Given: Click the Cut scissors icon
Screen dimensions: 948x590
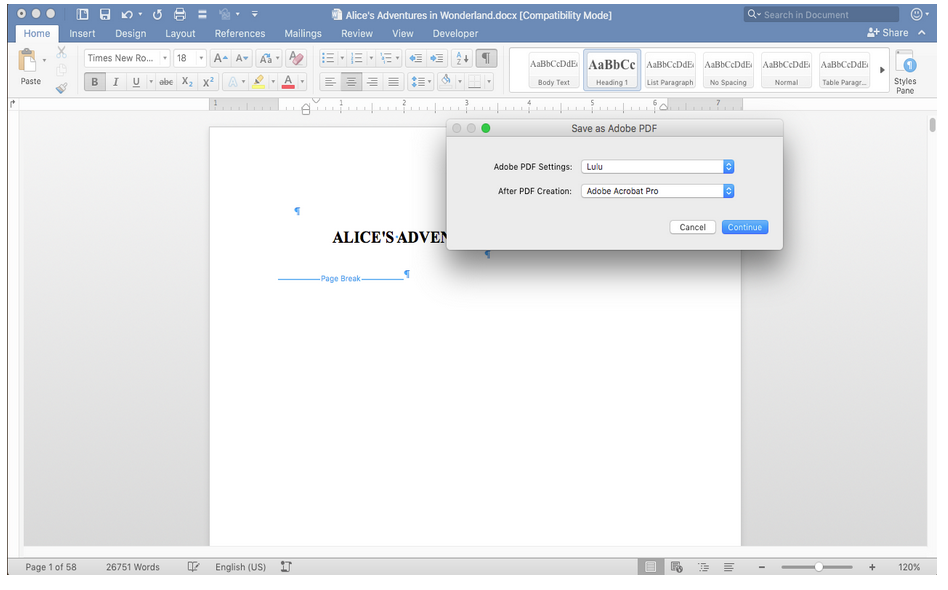Looking at the screenshot, I should (61, 53).
